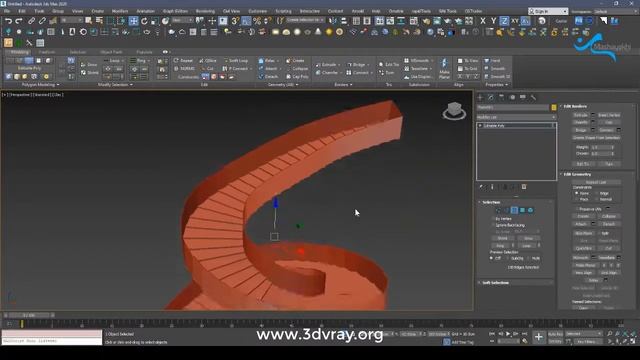This screenshot has height=360, width=640.
Task: Click the Collapse button in Edit Geometry
Action: [x=609, y=216]
